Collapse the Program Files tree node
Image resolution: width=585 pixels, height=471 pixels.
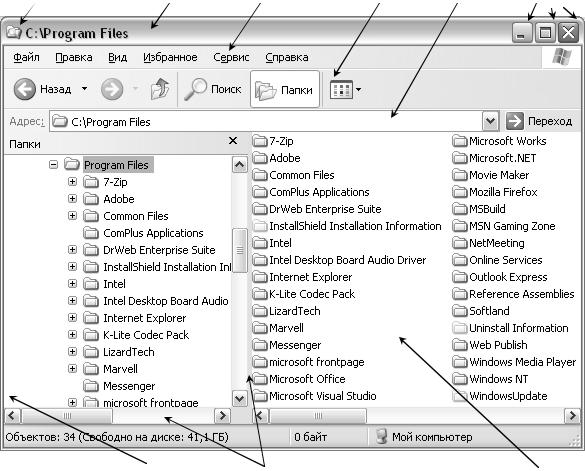tap(53, 165)
